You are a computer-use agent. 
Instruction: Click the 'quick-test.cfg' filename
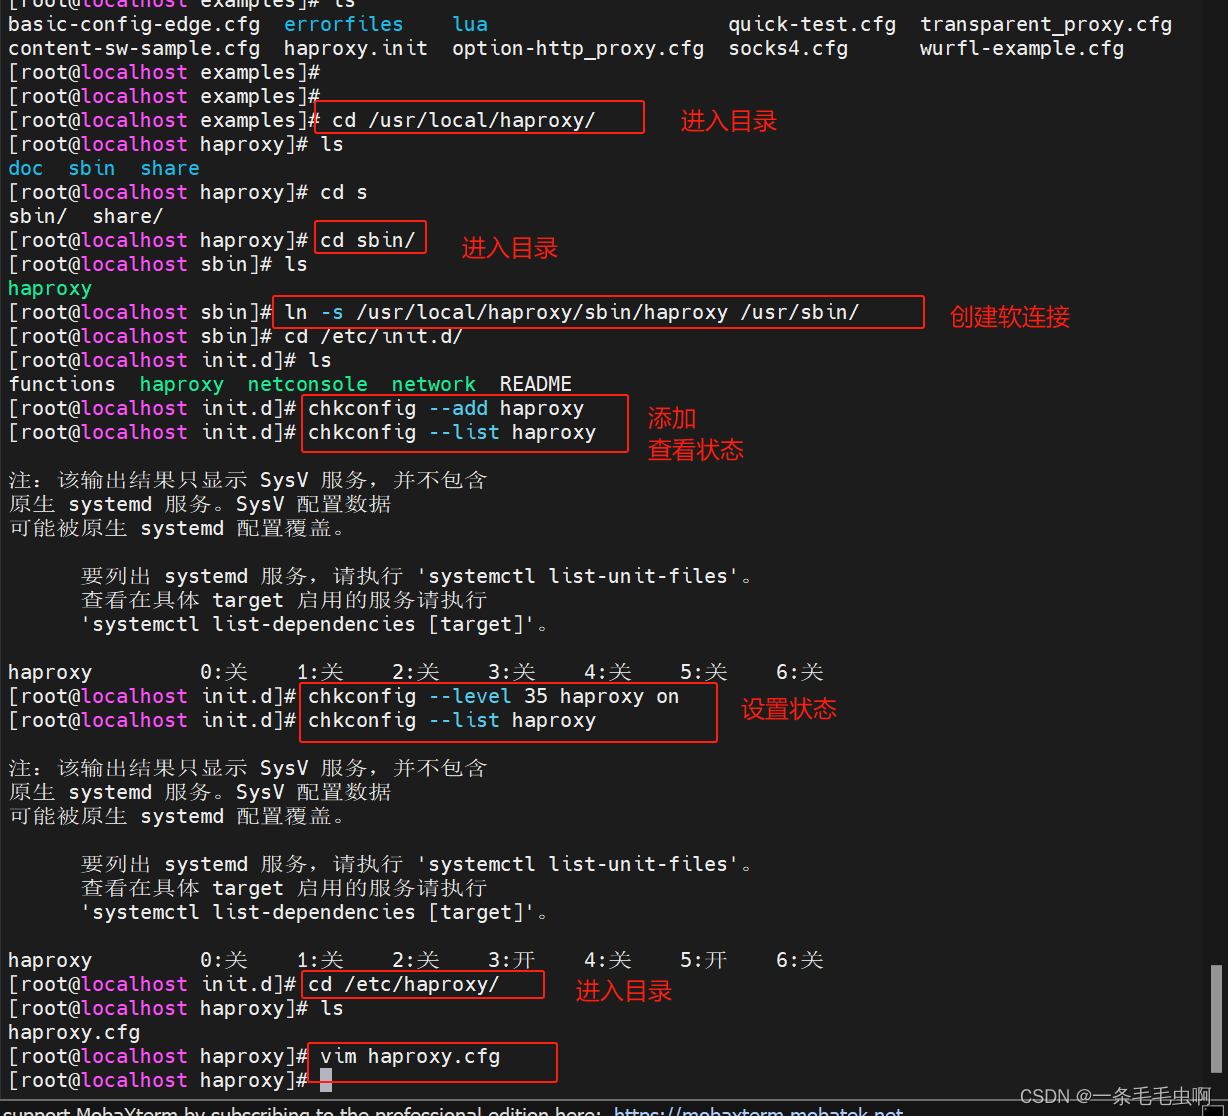[811, 23]
